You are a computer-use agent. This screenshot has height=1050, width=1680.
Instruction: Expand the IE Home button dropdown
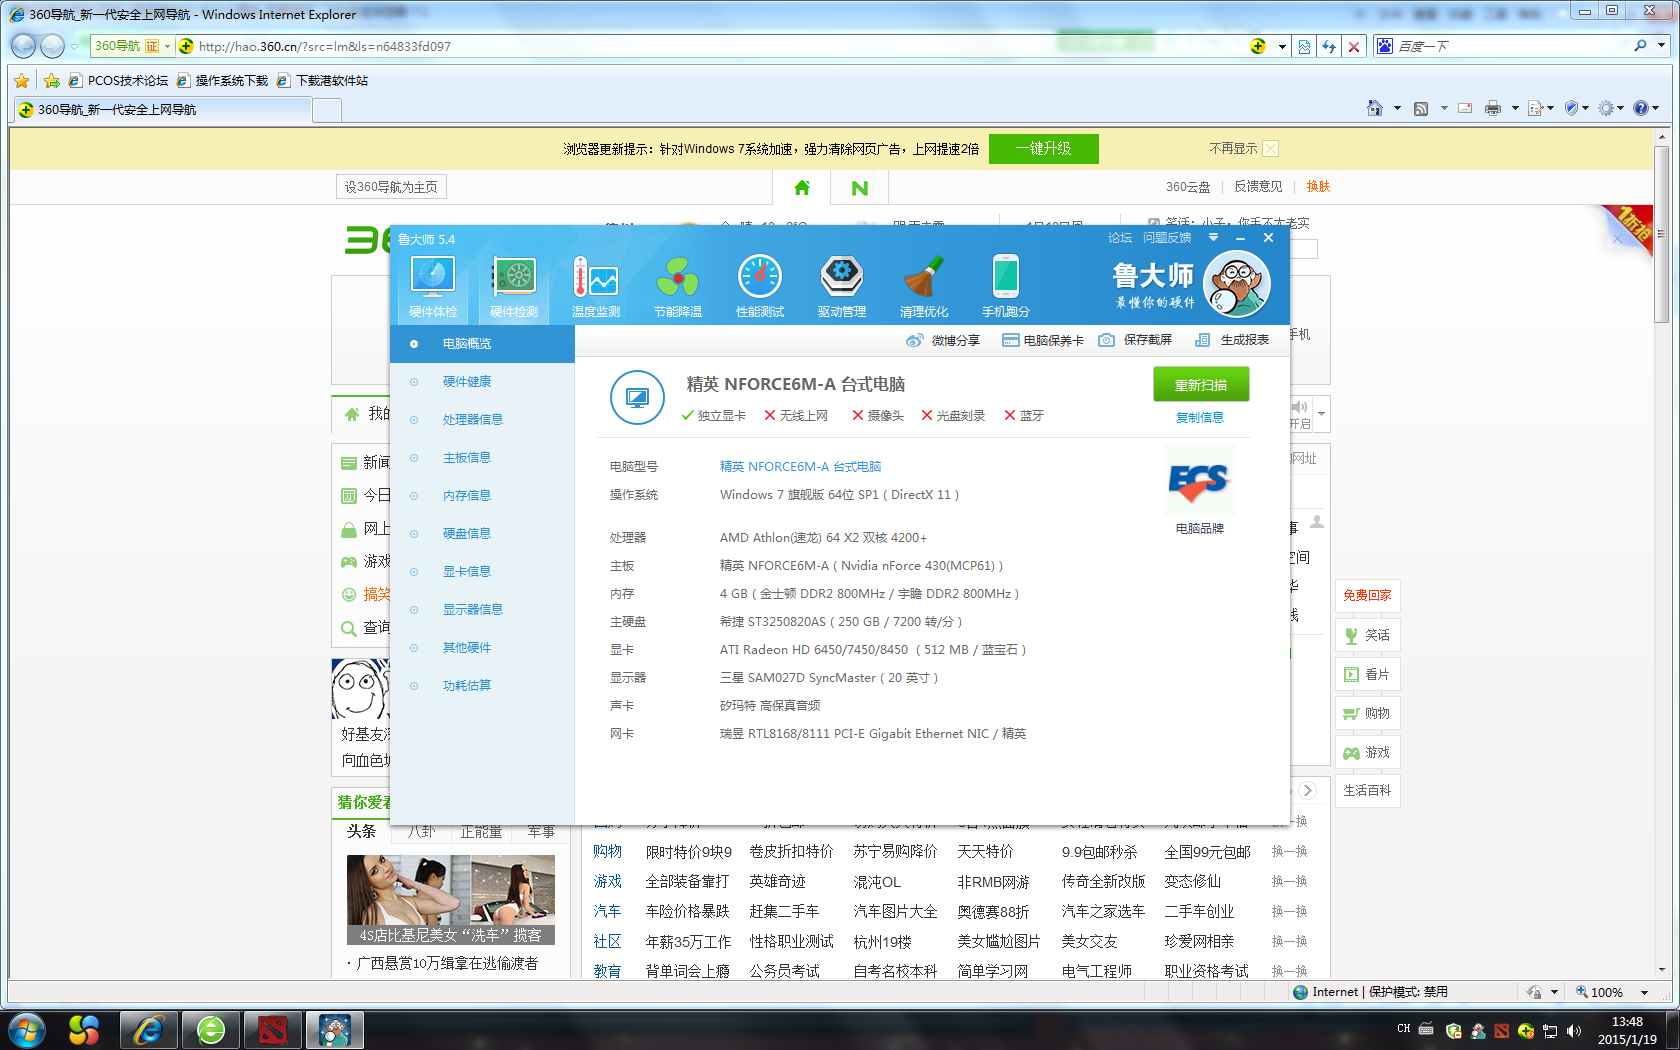point(1397,108)
